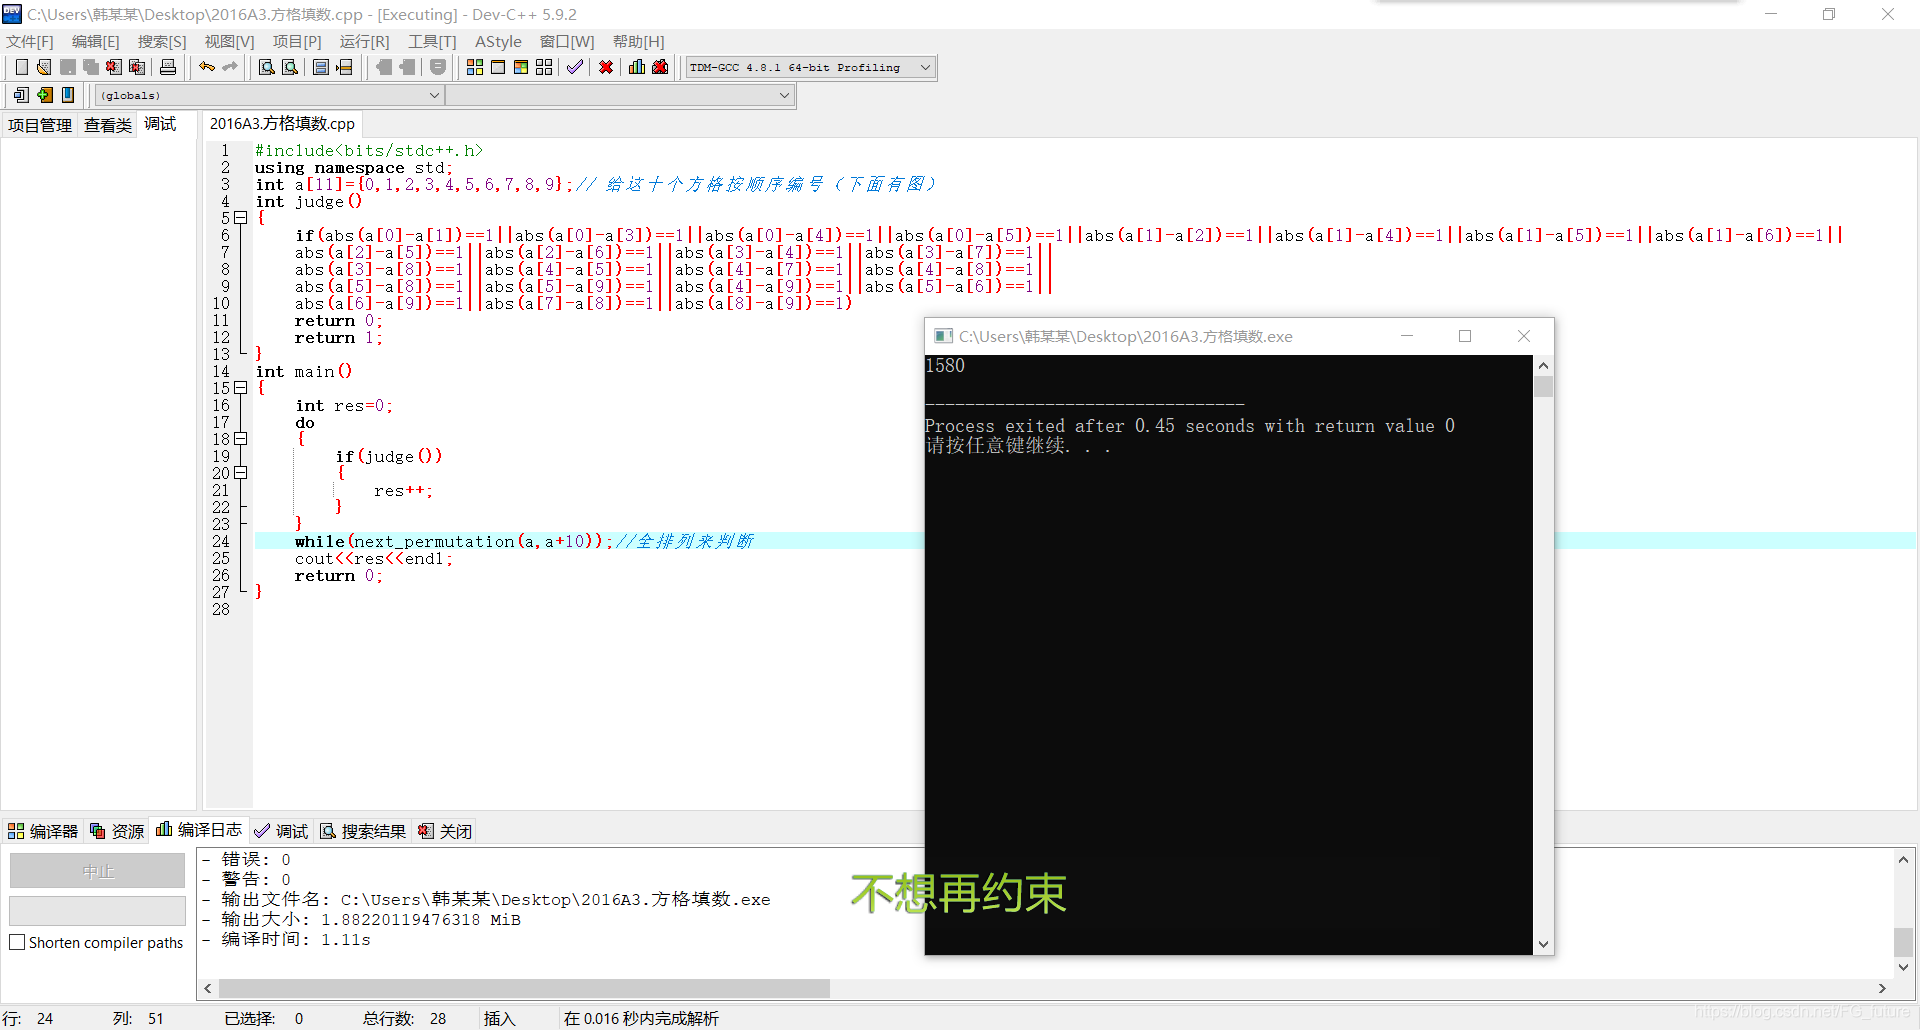1920x1030 pixels.
Task: Click the Rebuild All toolbar icon
Action: [544, 67]
